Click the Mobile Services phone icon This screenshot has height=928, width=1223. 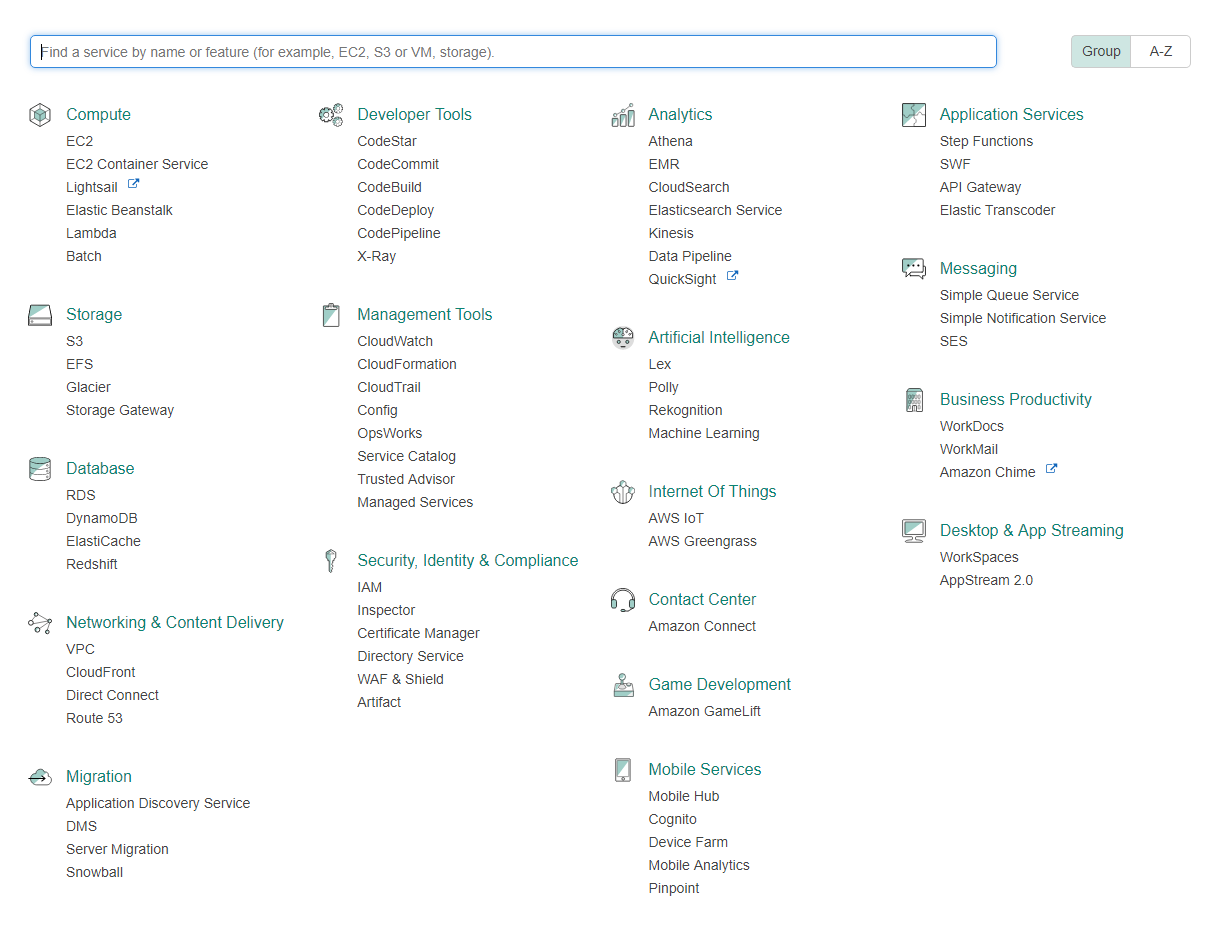click(x=623, y=770)
